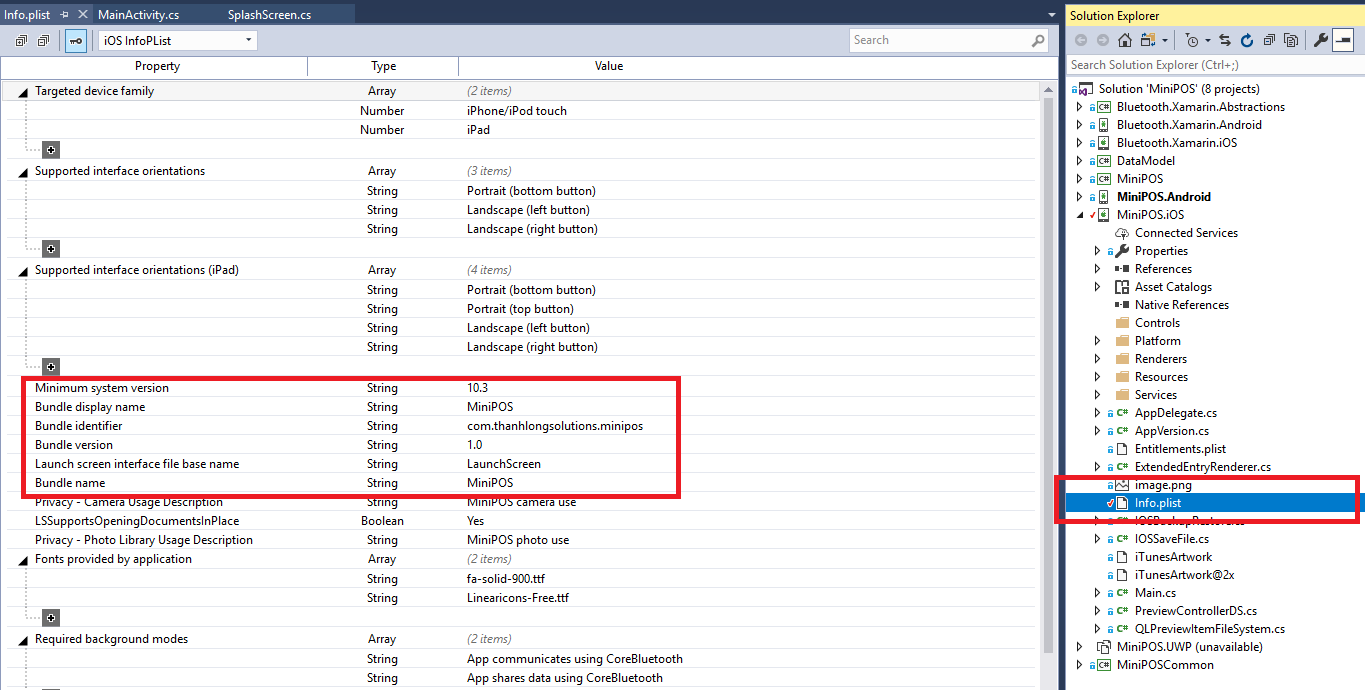Select Connected Services item
1365x690 pixels.
1186,233
